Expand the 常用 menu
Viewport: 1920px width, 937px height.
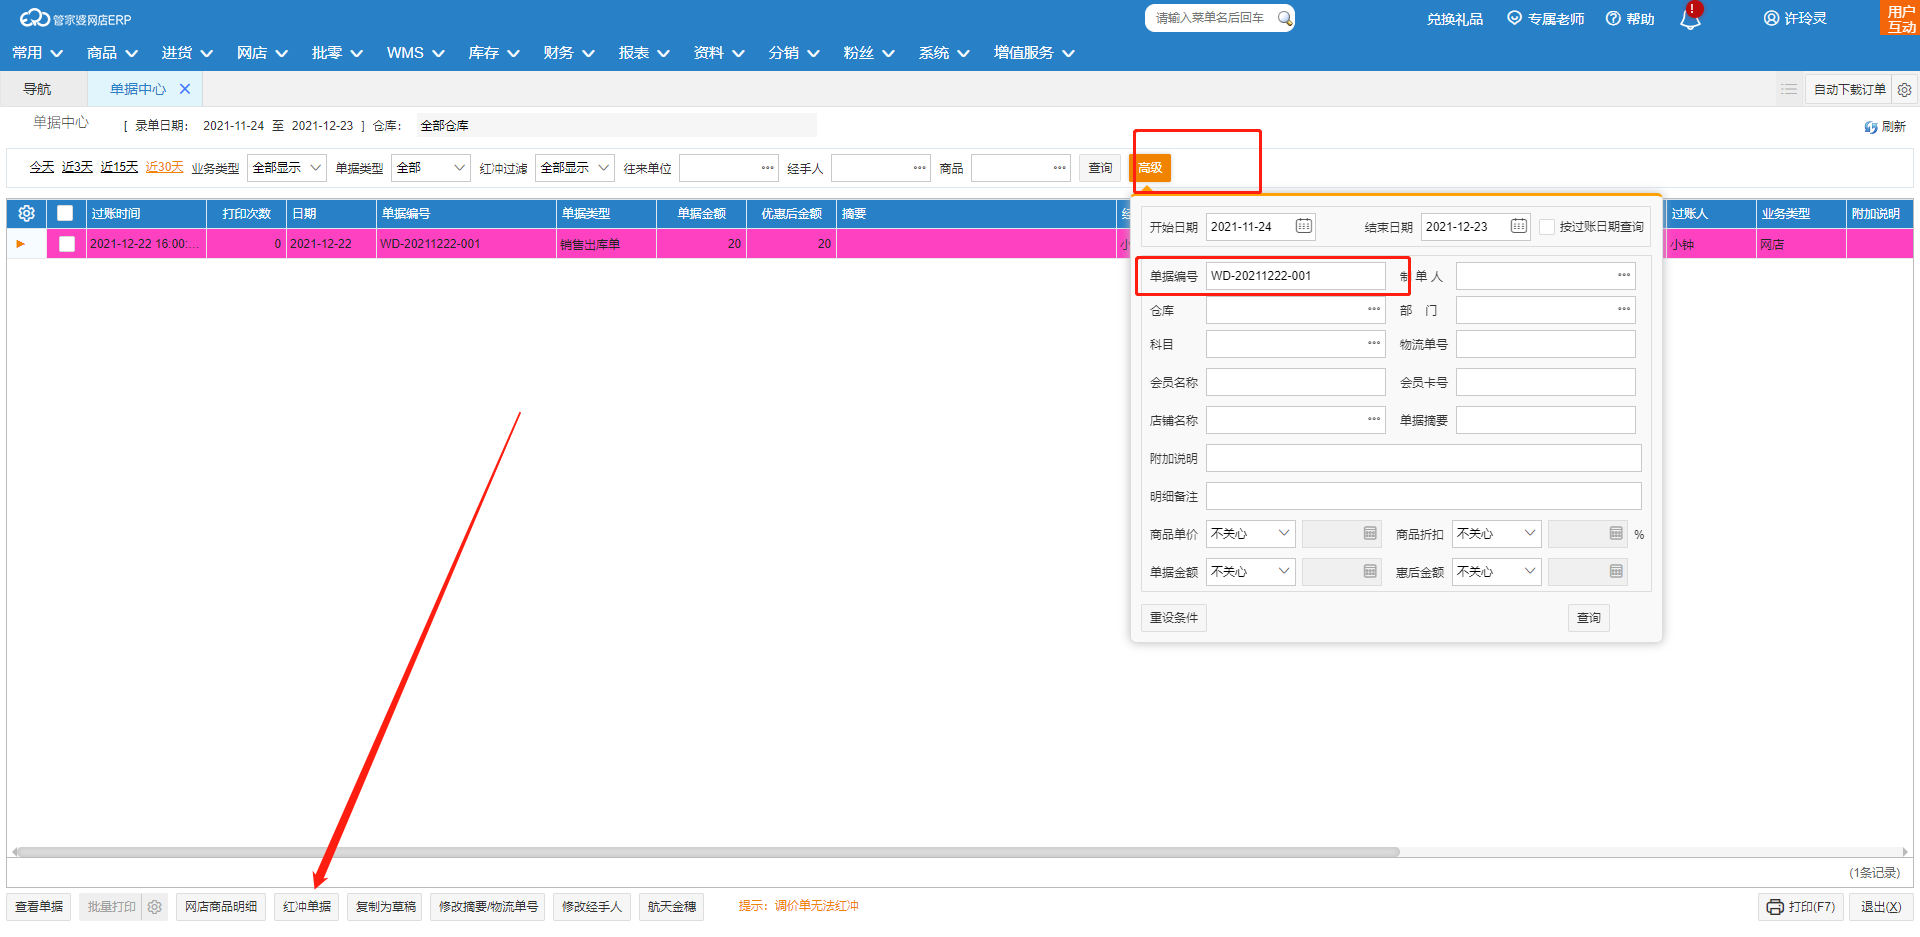click(37, 53)
